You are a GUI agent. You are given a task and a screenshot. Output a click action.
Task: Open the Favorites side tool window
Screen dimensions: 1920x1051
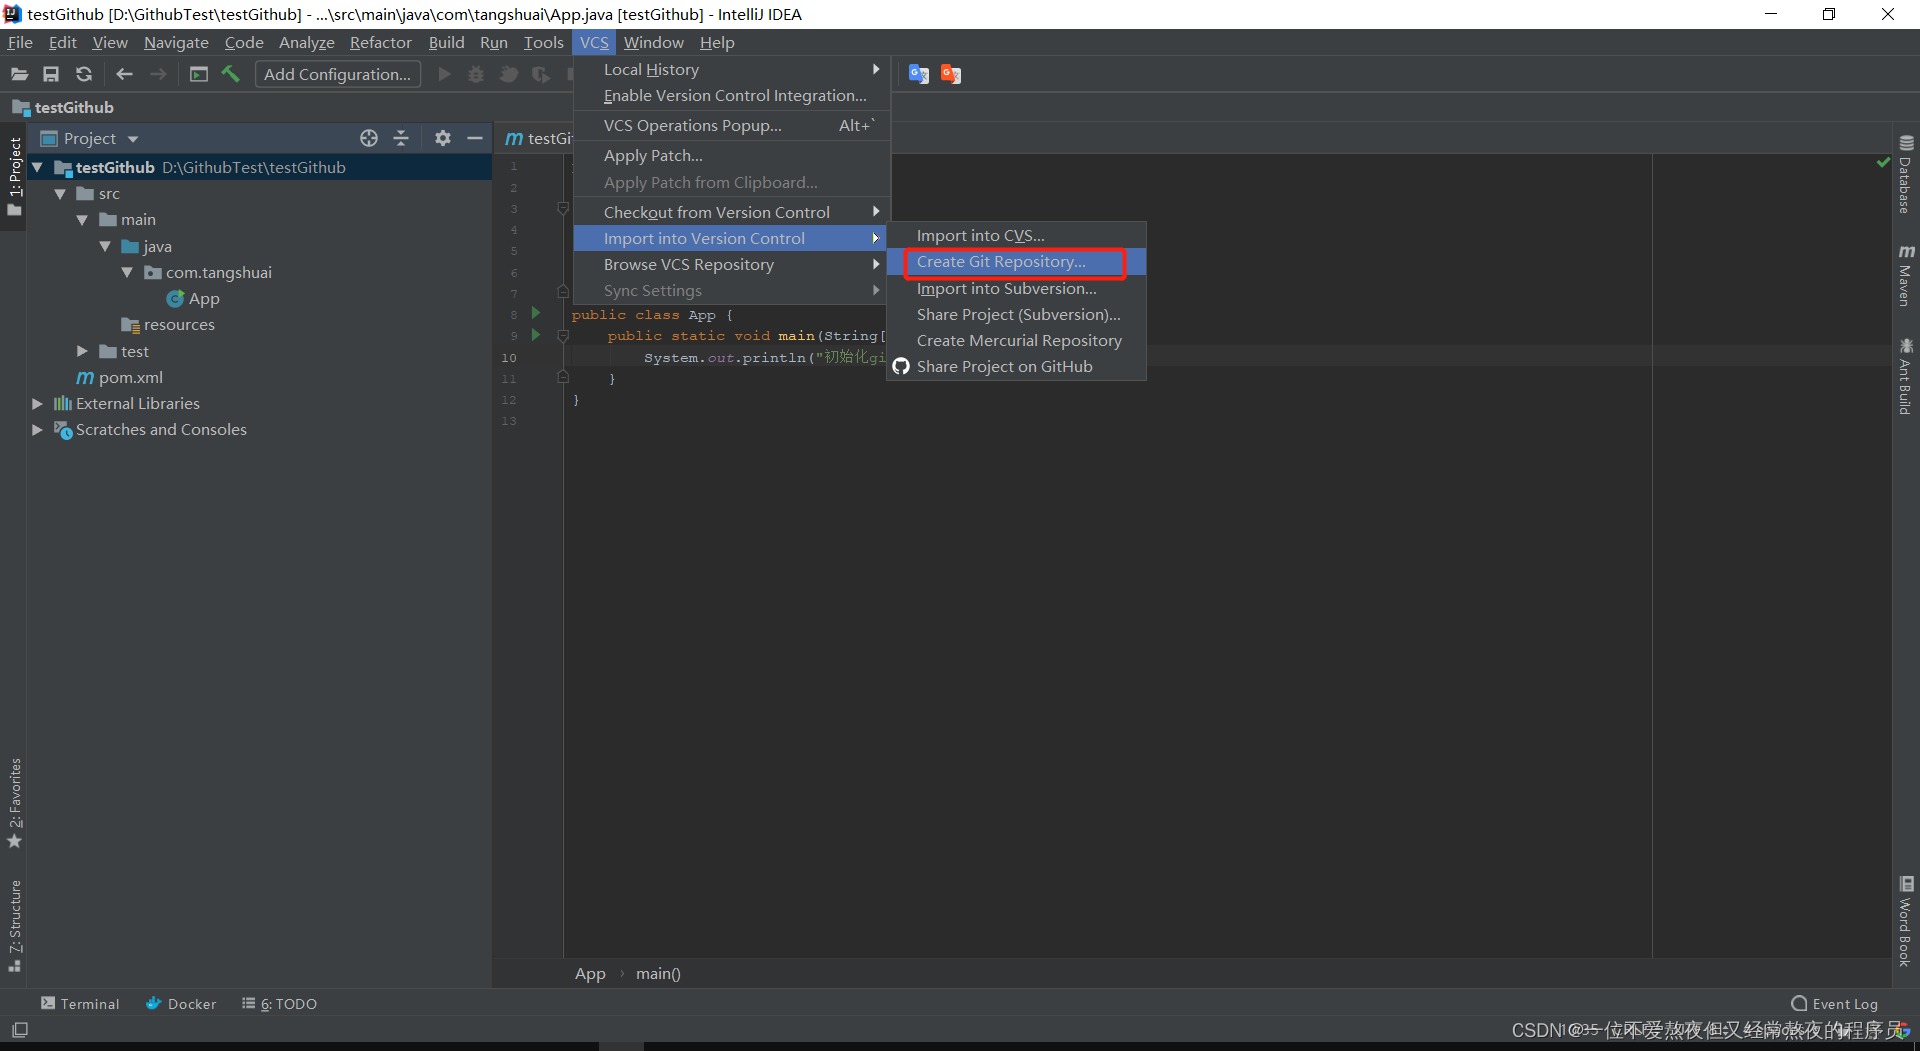click(x=14, y=803)
